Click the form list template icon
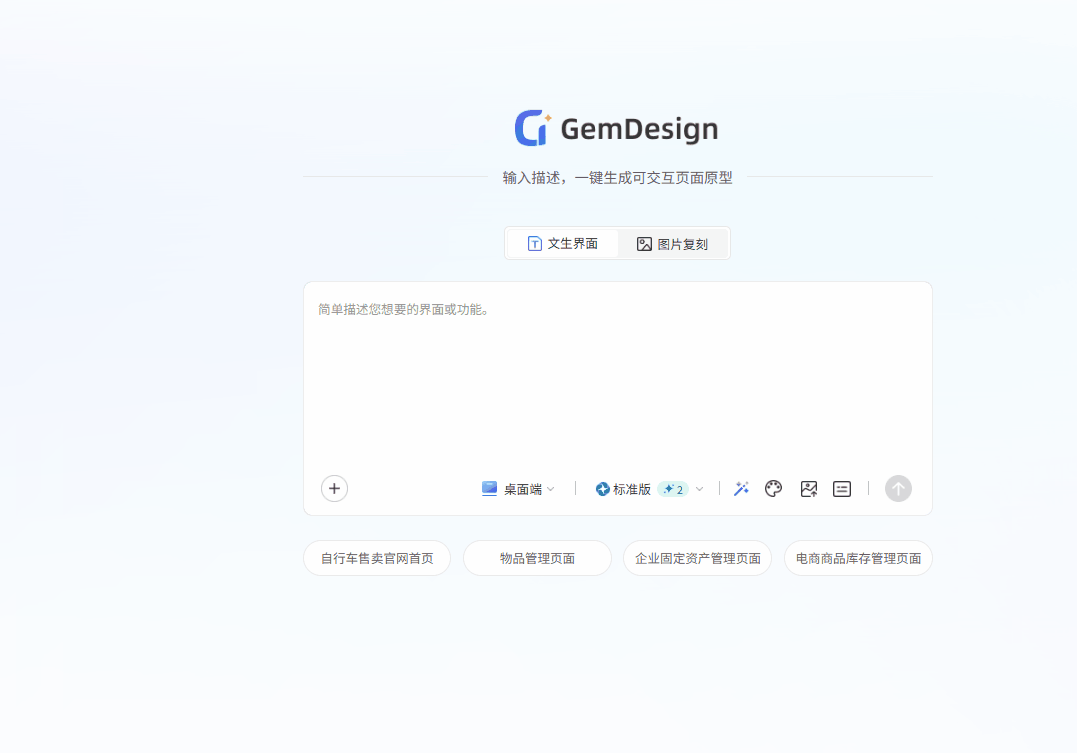The image size is (1077, 753). point(842,489)
